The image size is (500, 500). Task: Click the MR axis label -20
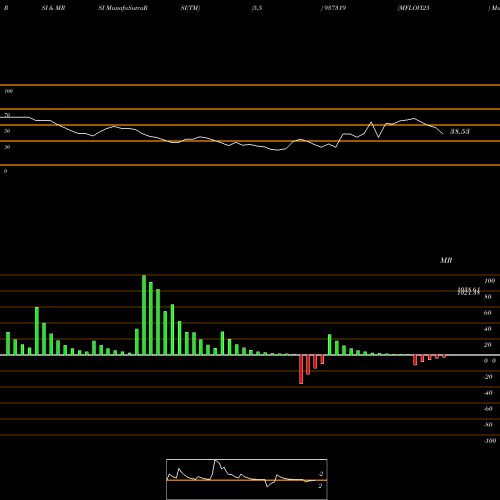[x=488, y=377]
